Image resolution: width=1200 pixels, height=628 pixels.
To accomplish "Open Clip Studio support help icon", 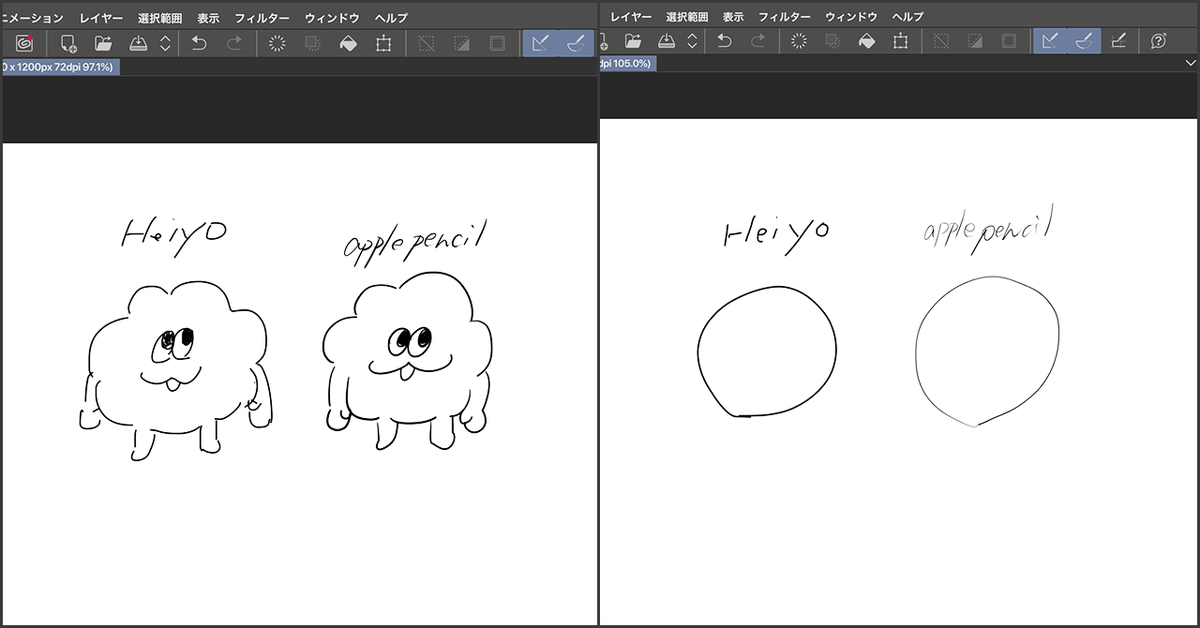I will click(1158, 41).
